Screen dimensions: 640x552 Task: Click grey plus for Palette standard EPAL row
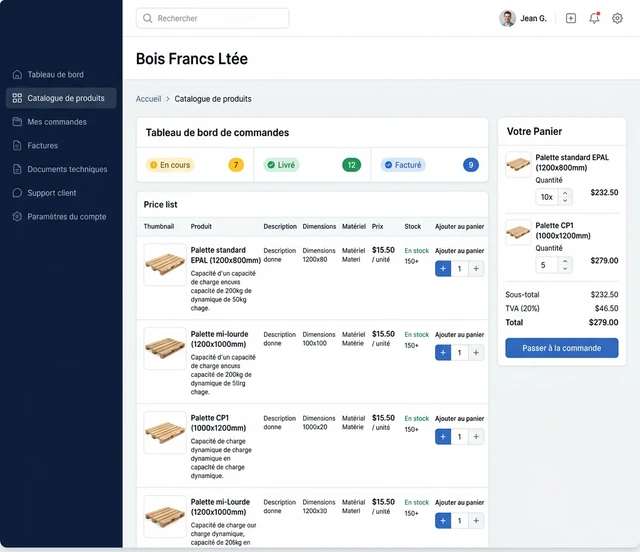pyautogui.click(x=476, y=269)
